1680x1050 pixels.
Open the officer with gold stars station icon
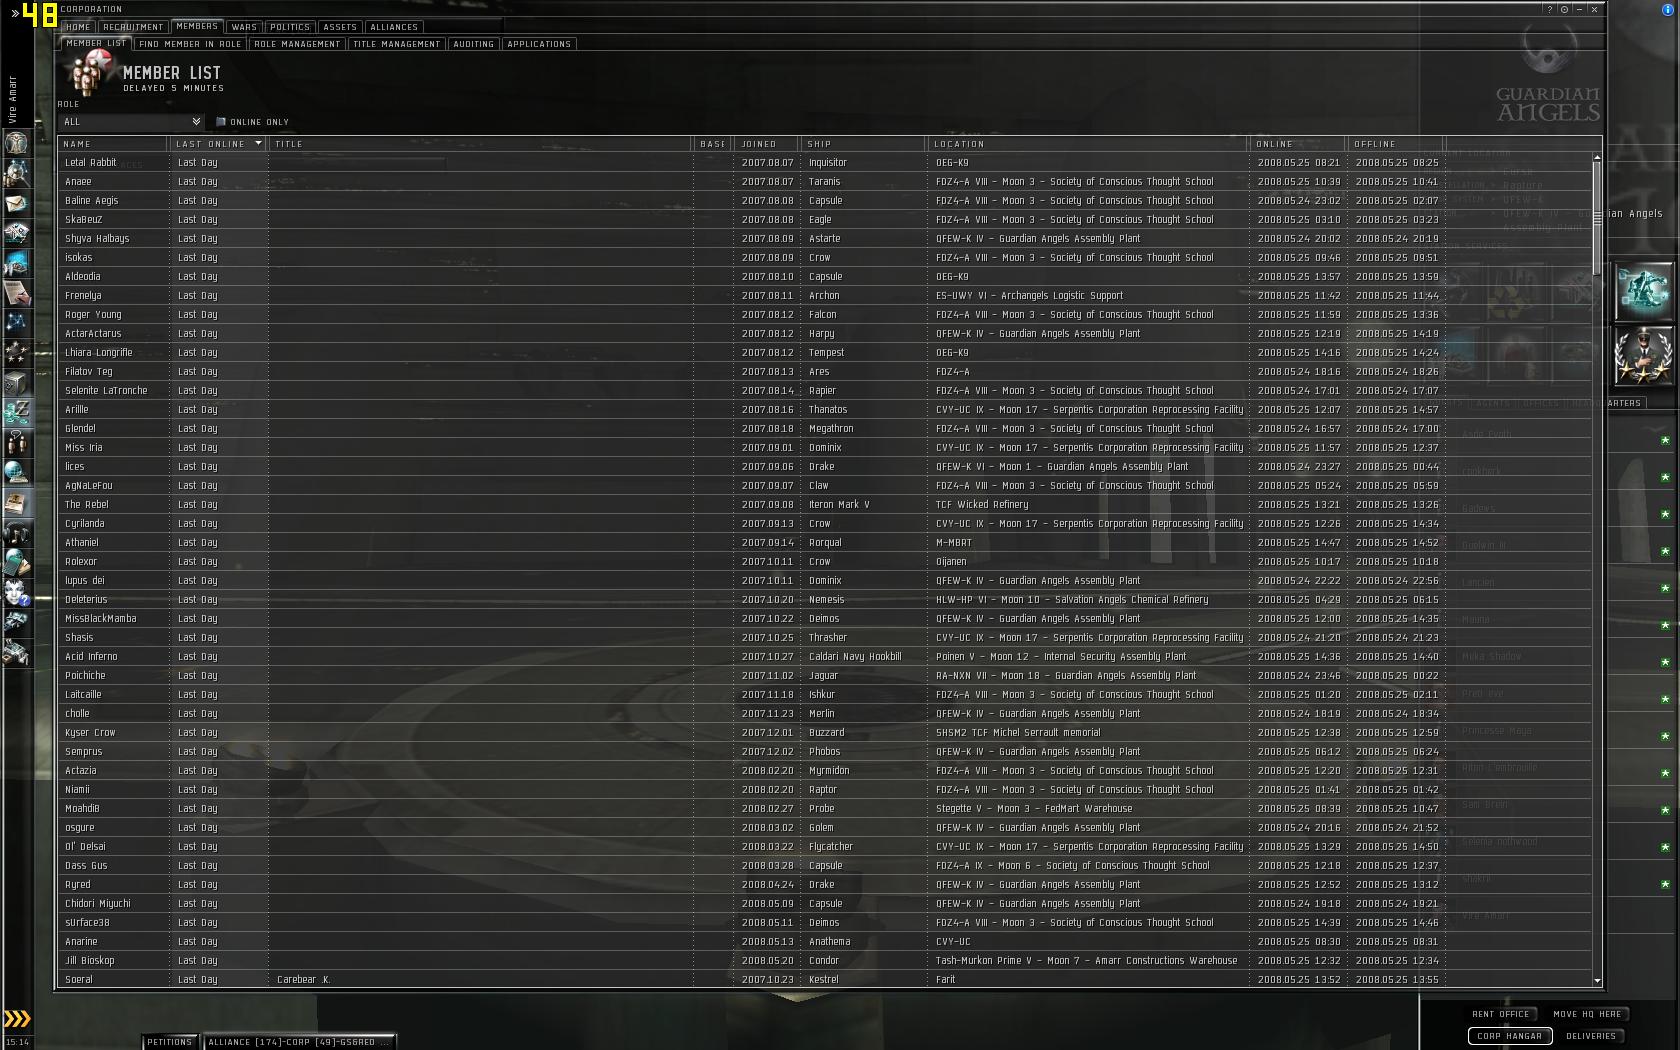point(1643,355)
